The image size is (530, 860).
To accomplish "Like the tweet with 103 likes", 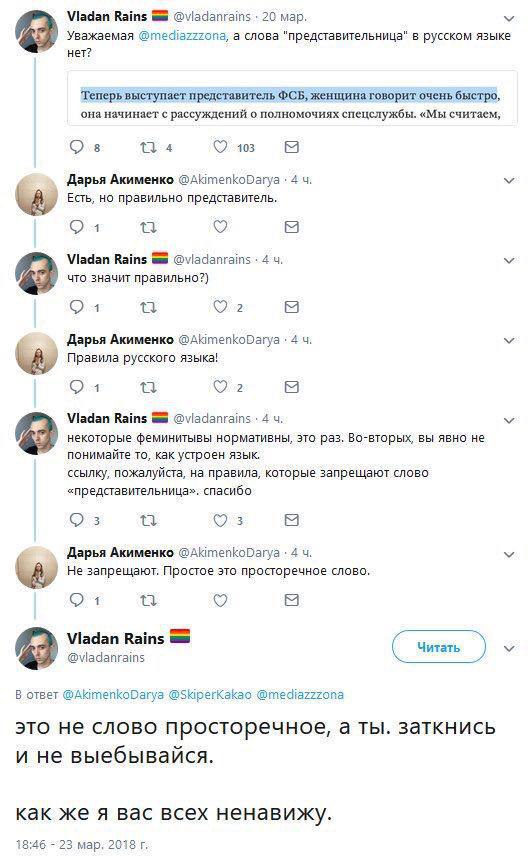I will [220, 146].
